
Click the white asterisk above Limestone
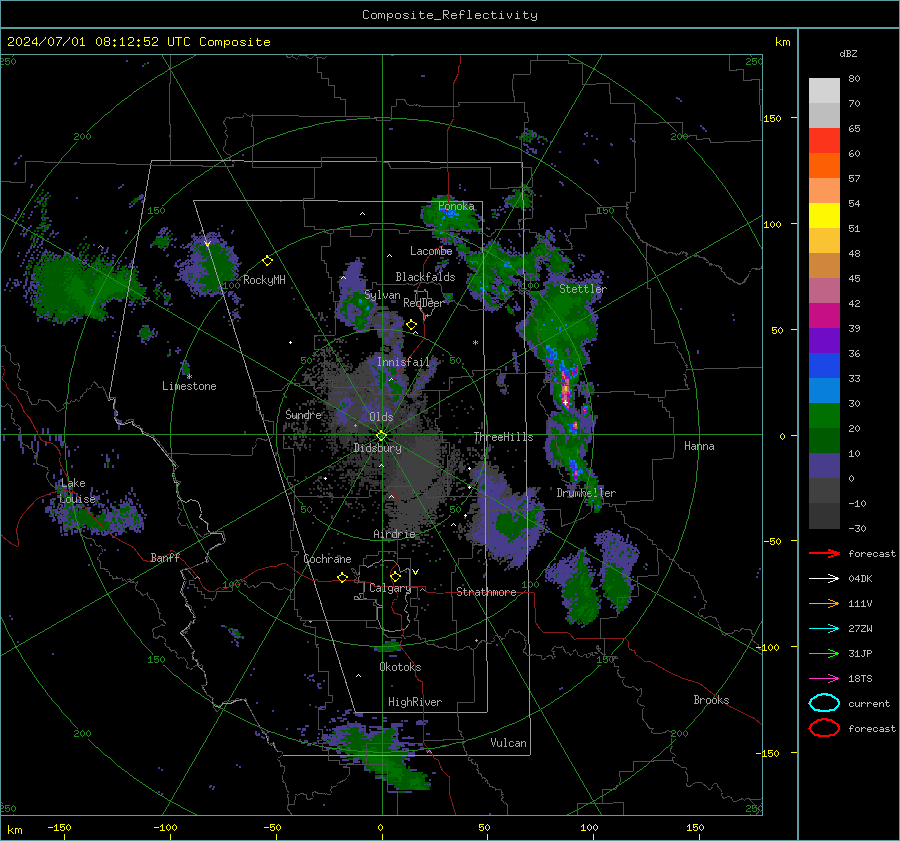189,377
